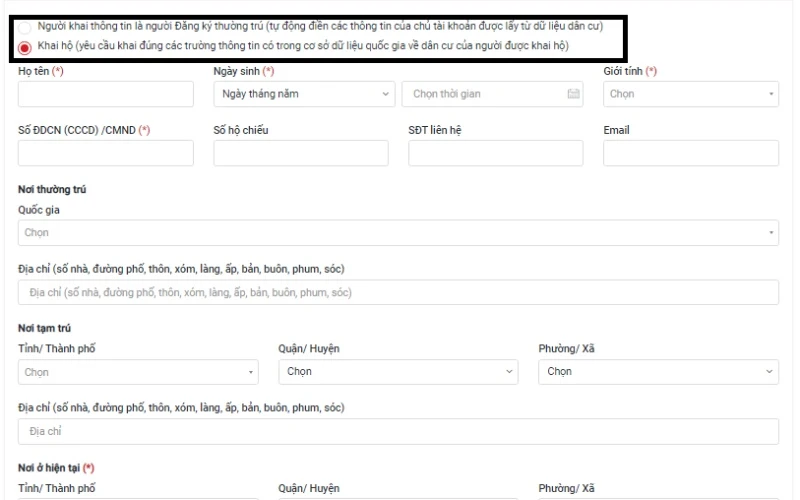The image size is (800, 500).
Task: Open 'Quận/ Huyện' dropdown under Nơi tạm trú
Action: point(398,372)
